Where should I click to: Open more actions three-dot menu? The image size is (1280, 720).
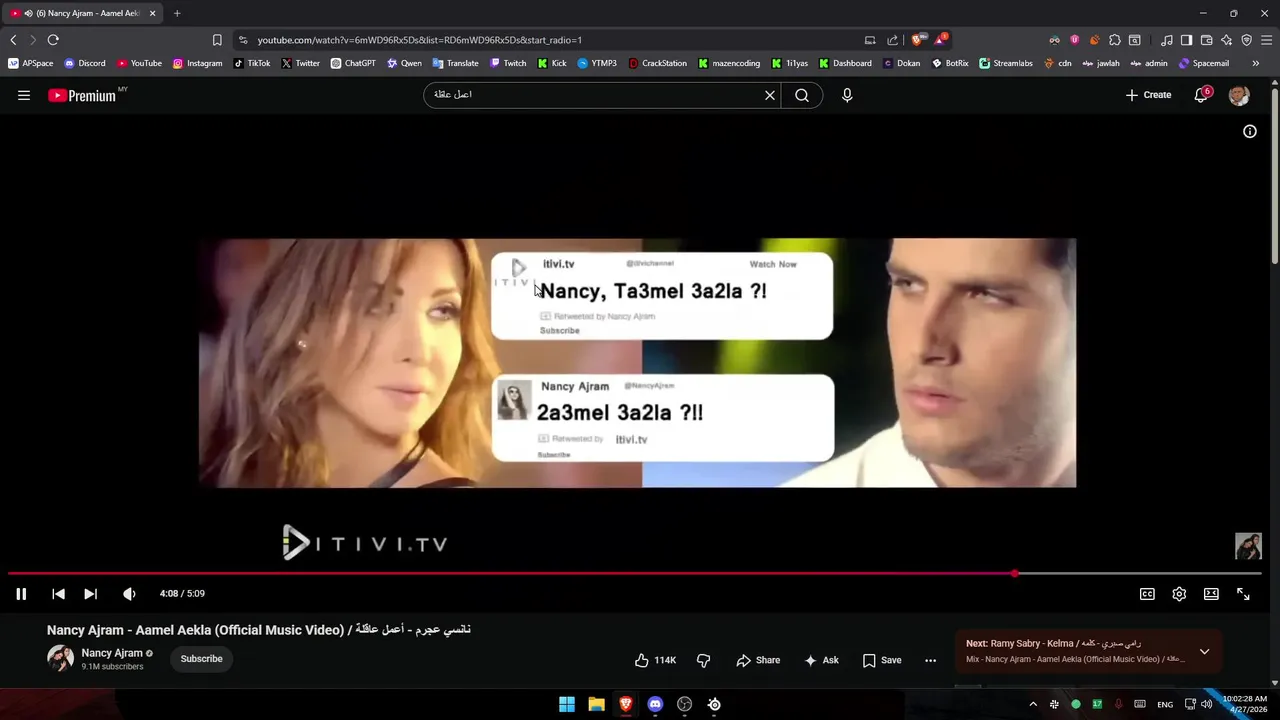[930, 660]
